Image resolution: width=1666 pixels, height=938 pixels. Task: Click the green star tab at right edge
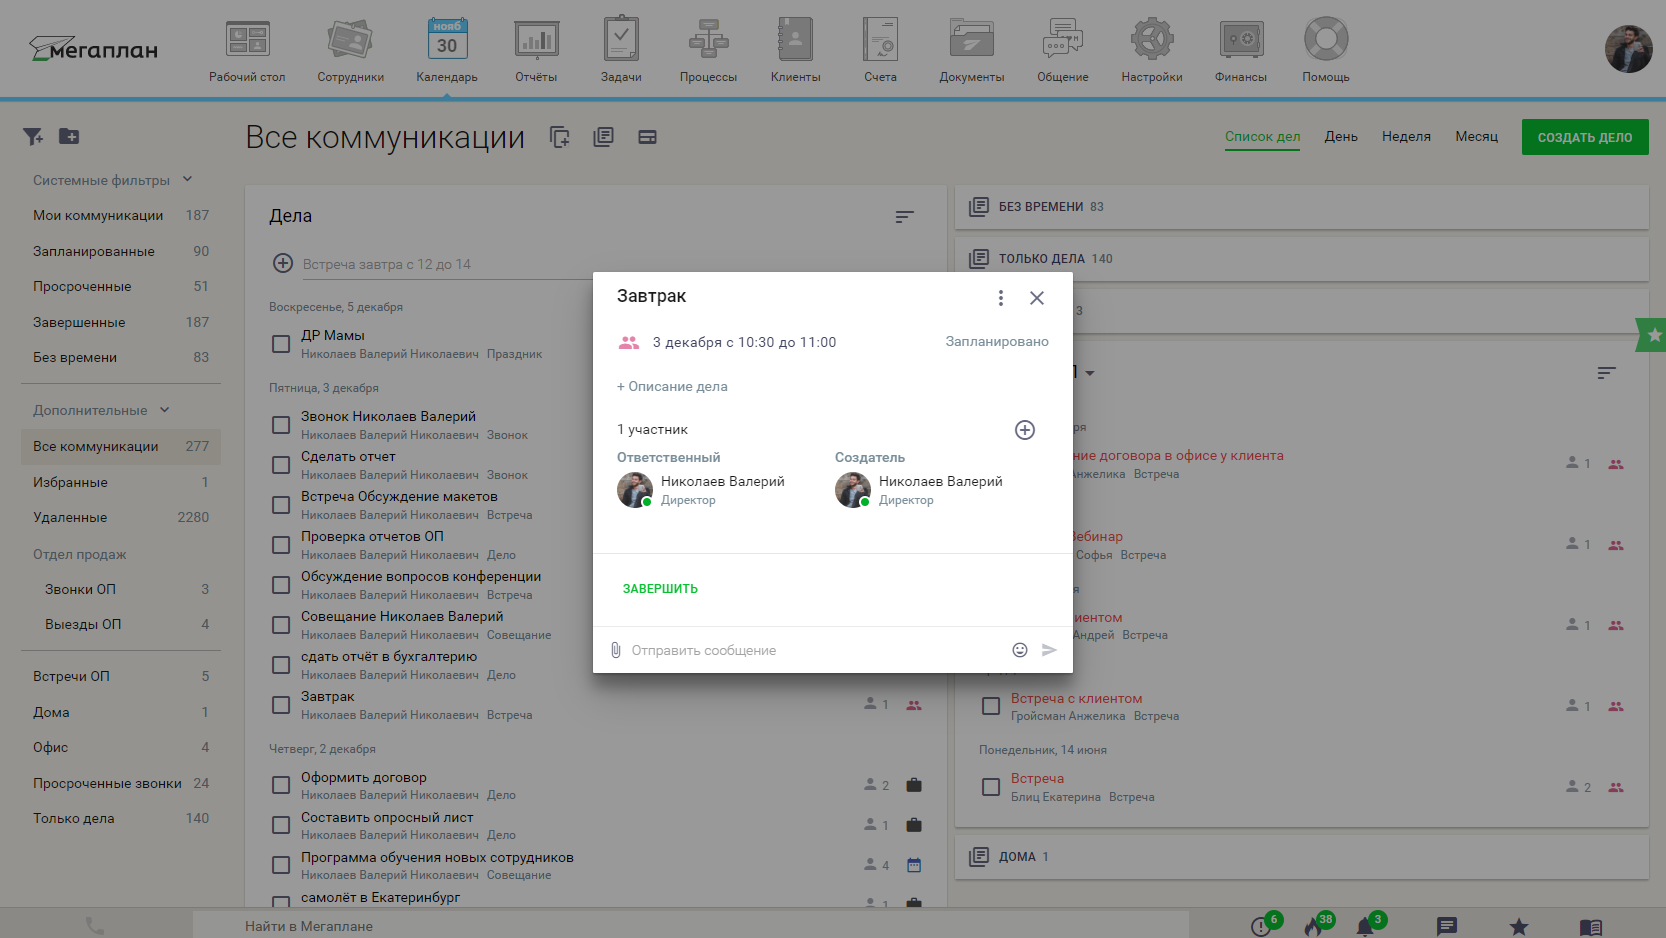[x=1652, y=335]
